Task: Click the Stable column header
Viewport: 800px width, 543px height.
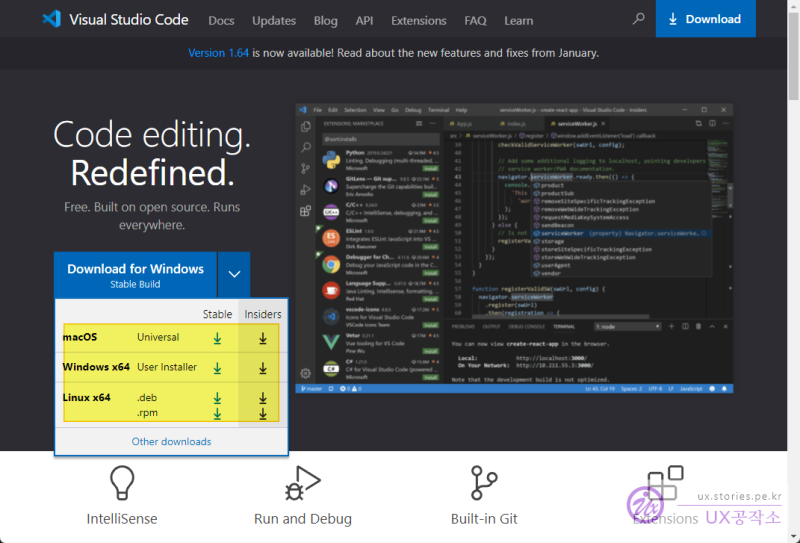Action: tap(217, 314)
